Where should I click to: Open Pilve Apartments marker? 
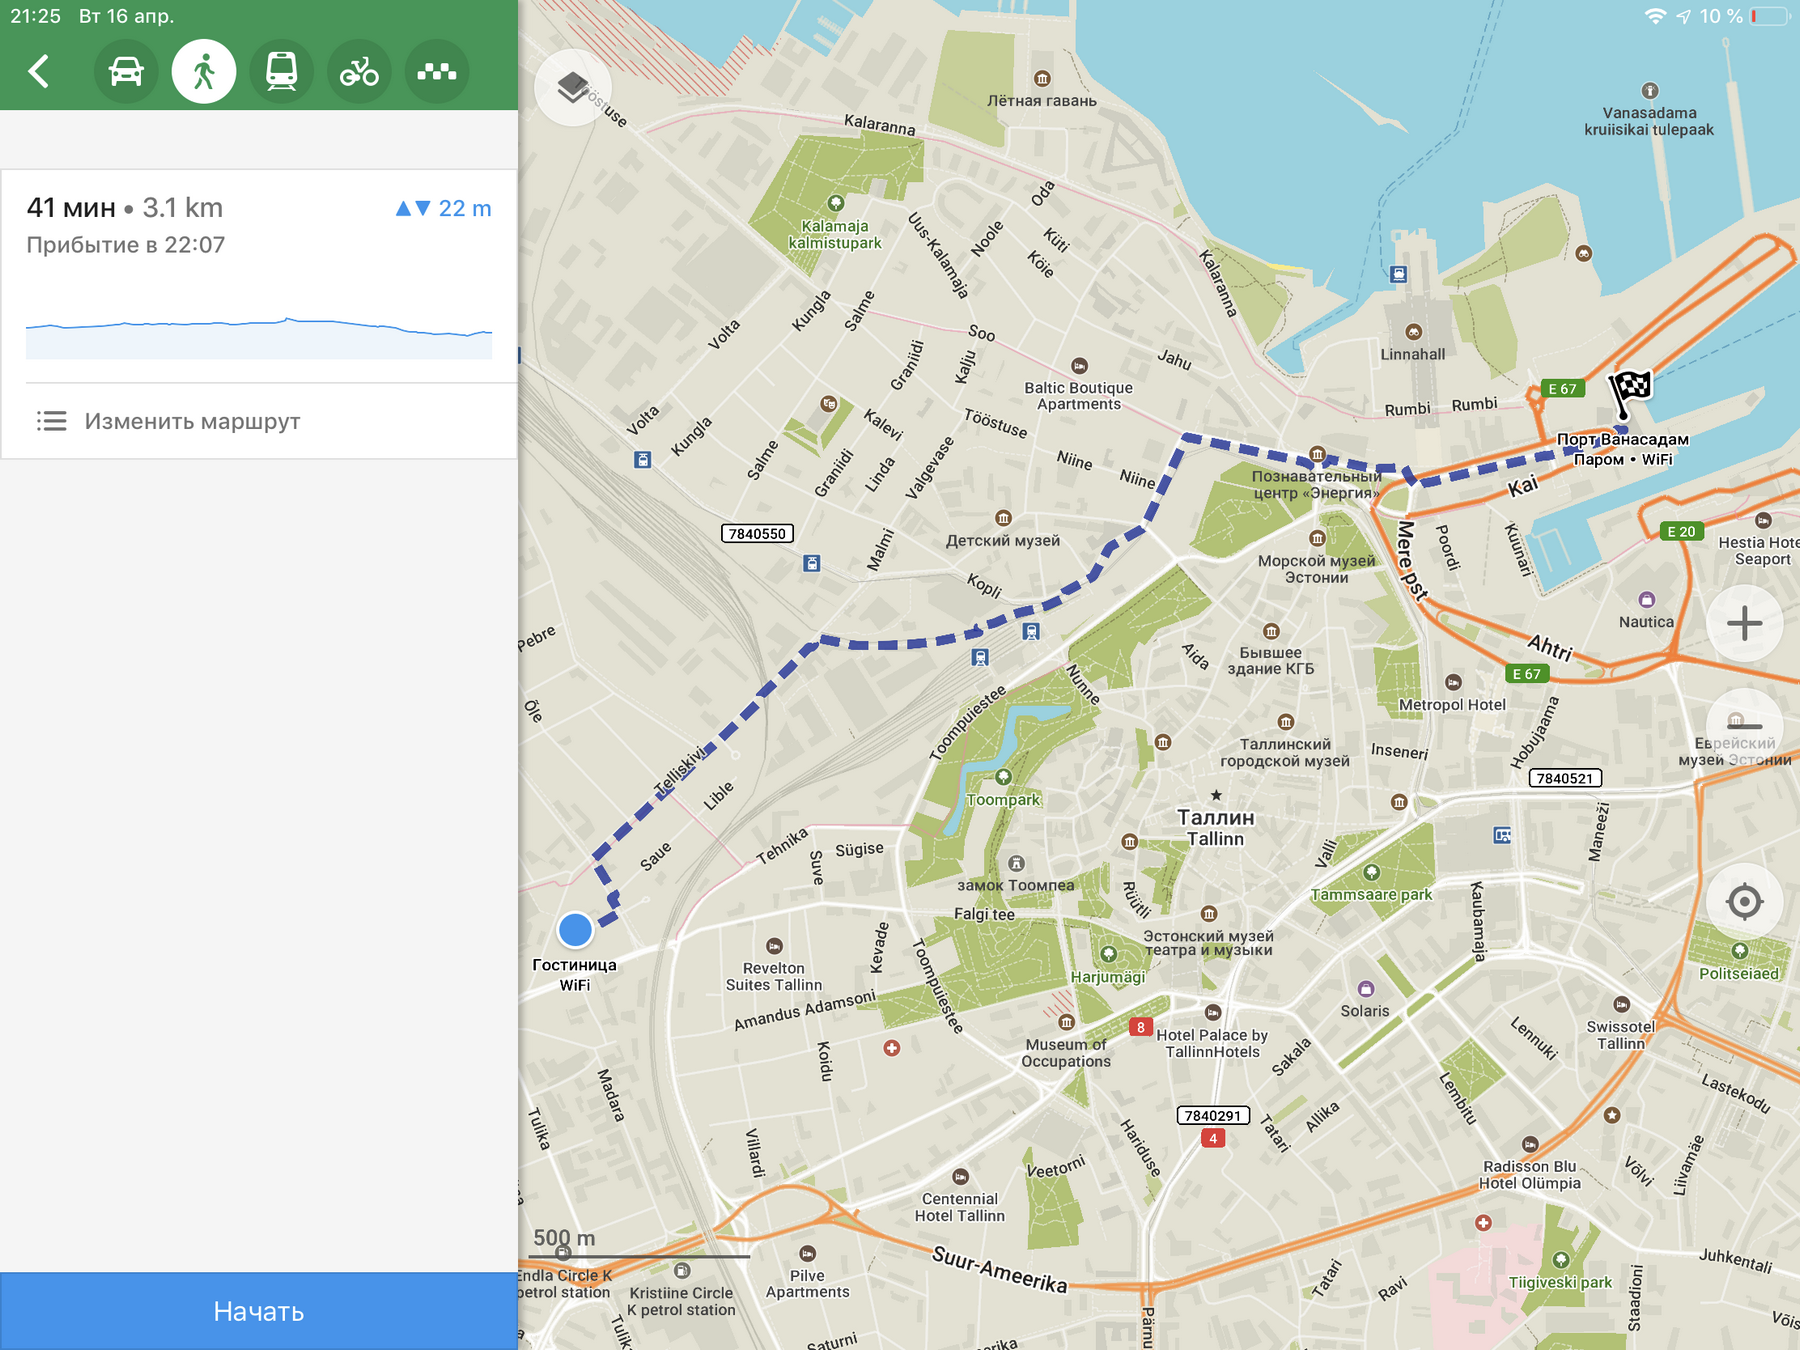click(807, 1254)
